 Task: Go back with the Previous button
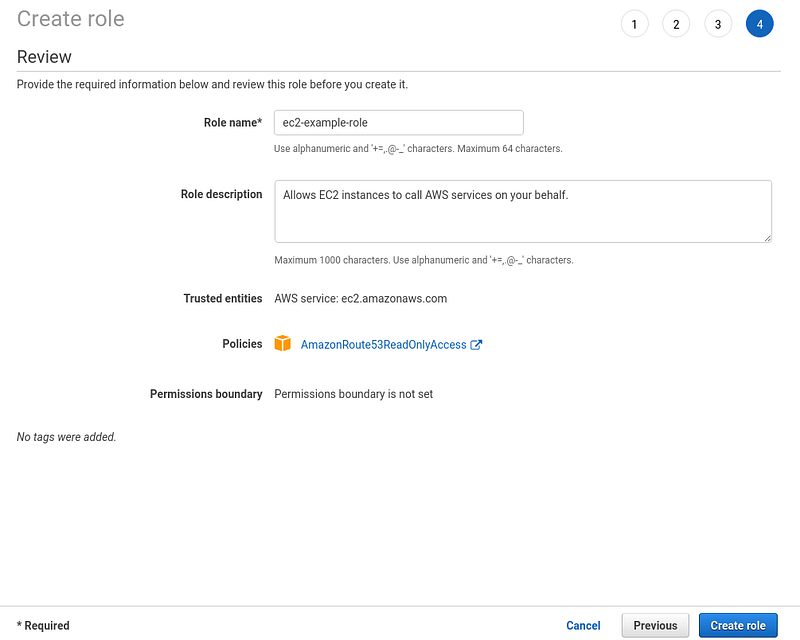655,626
